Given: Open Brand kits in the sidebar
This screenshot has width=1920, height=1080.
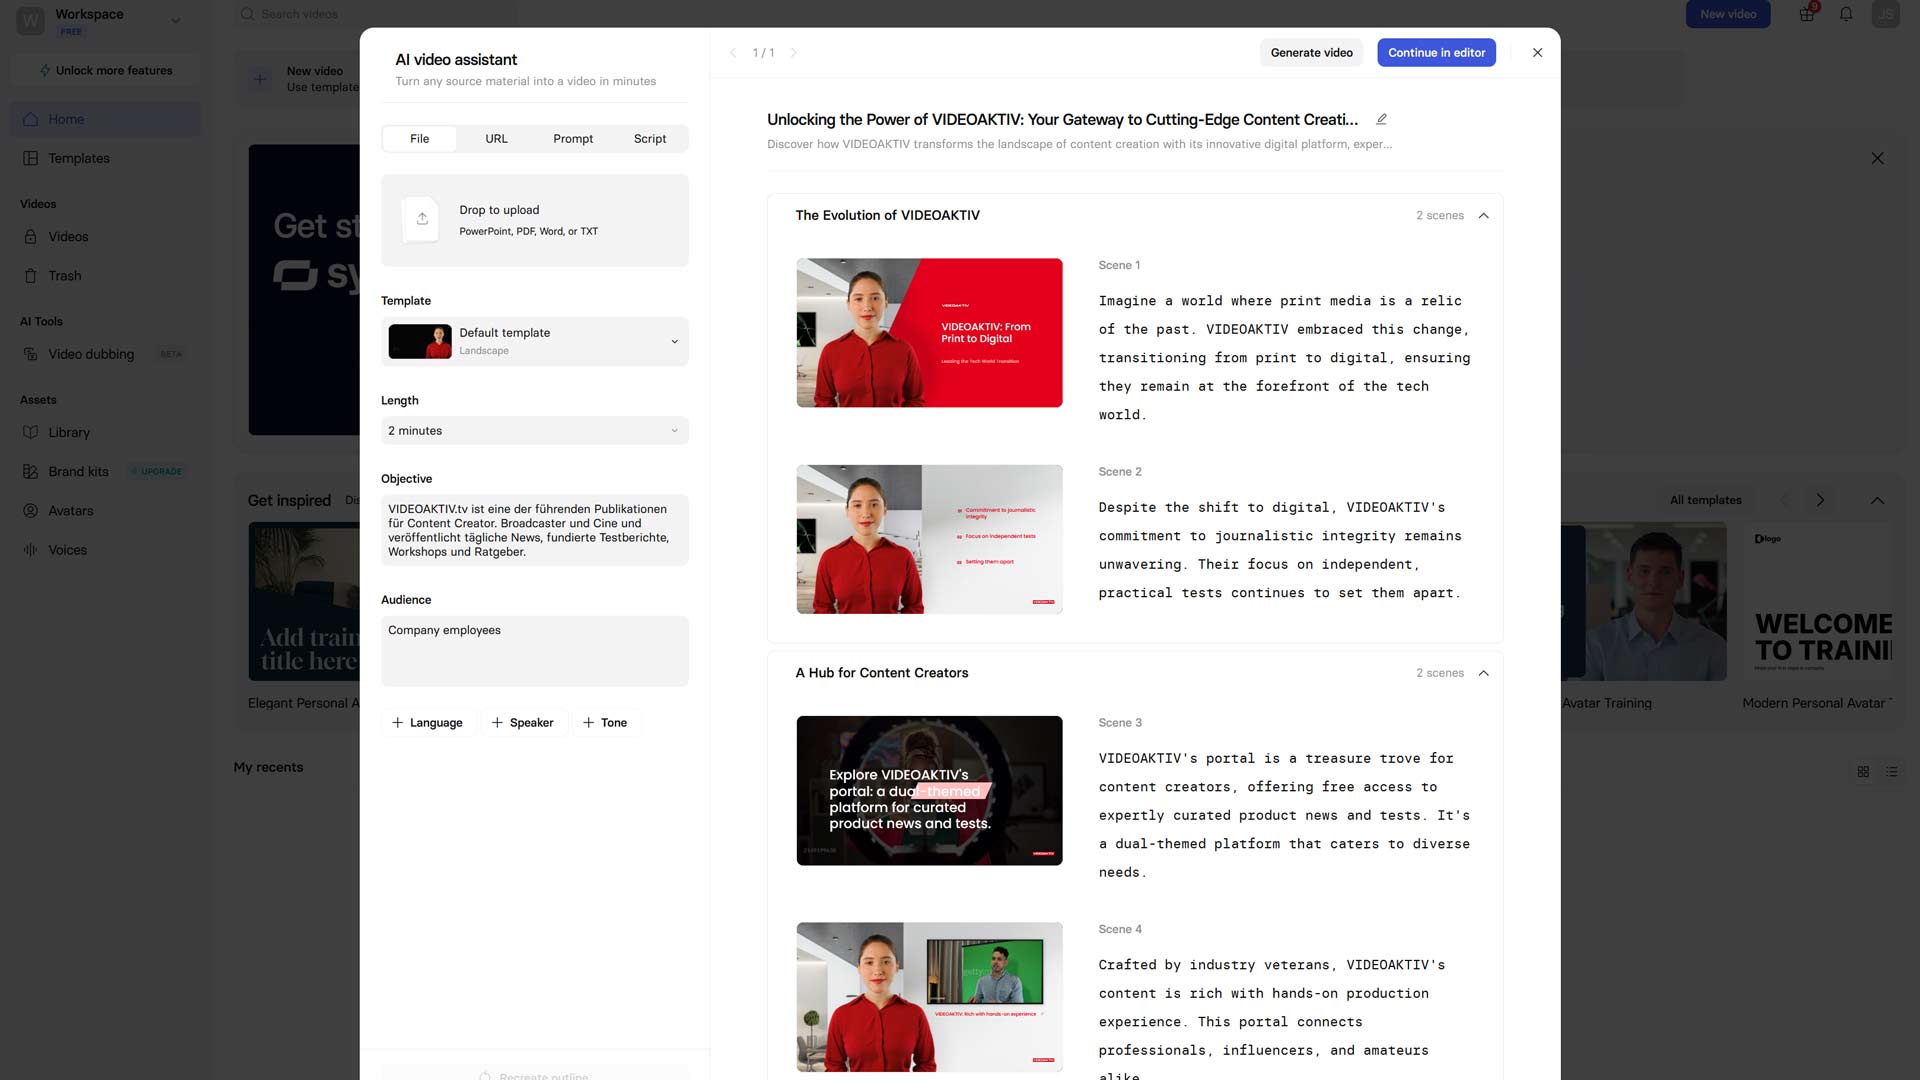Looking at the screenshot, I should (78, 472).
